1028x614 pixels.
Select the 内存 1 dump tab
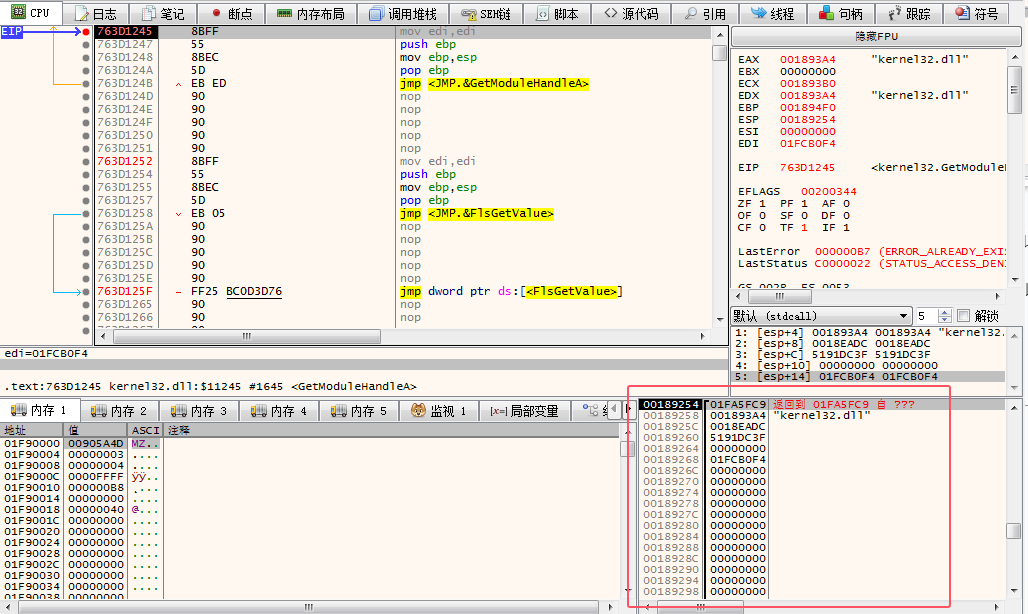point(39,410)
